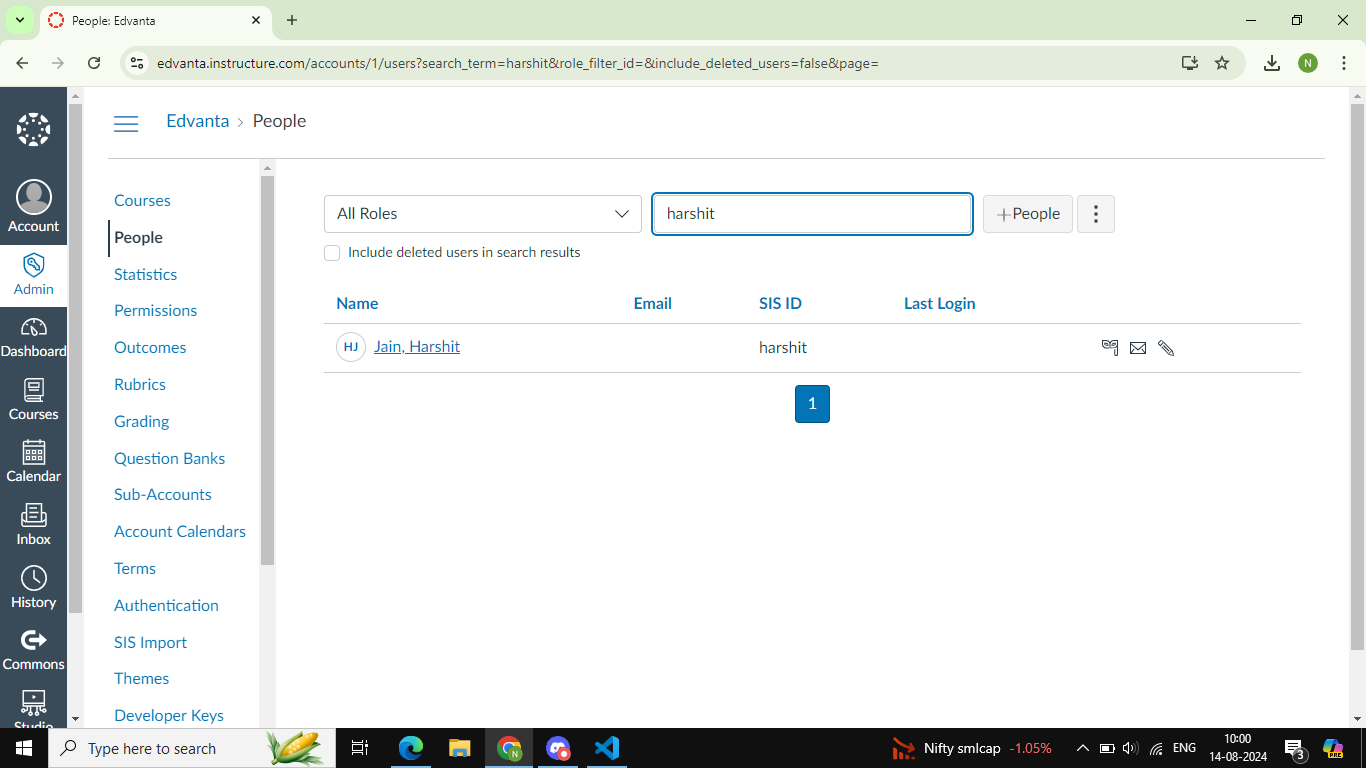Open Chrome's tab search dropdown arrow
1366x768 pixels.
pos(19,20)
